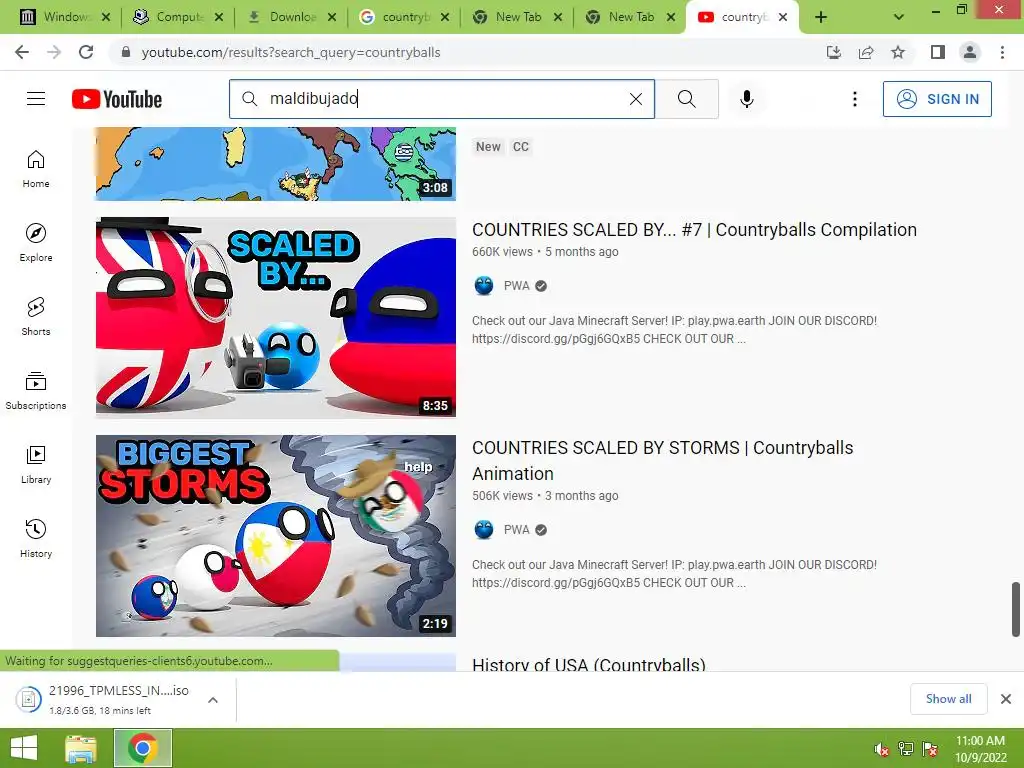
Task: Open PWA channel avatar of SCALED BY #7
Action: pyautogui.click(x=484, y=285)
